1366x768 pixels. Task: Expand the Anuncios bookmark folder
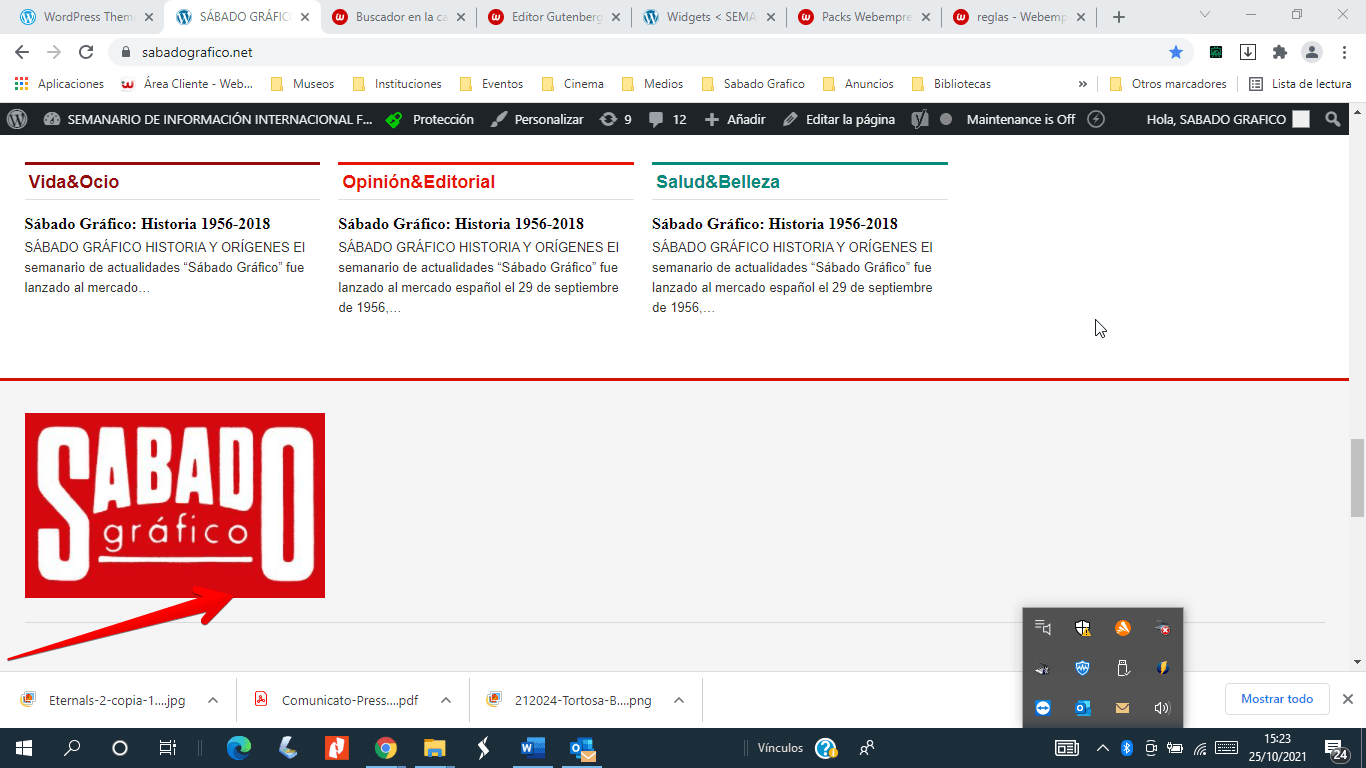click(x=857, y=84)
